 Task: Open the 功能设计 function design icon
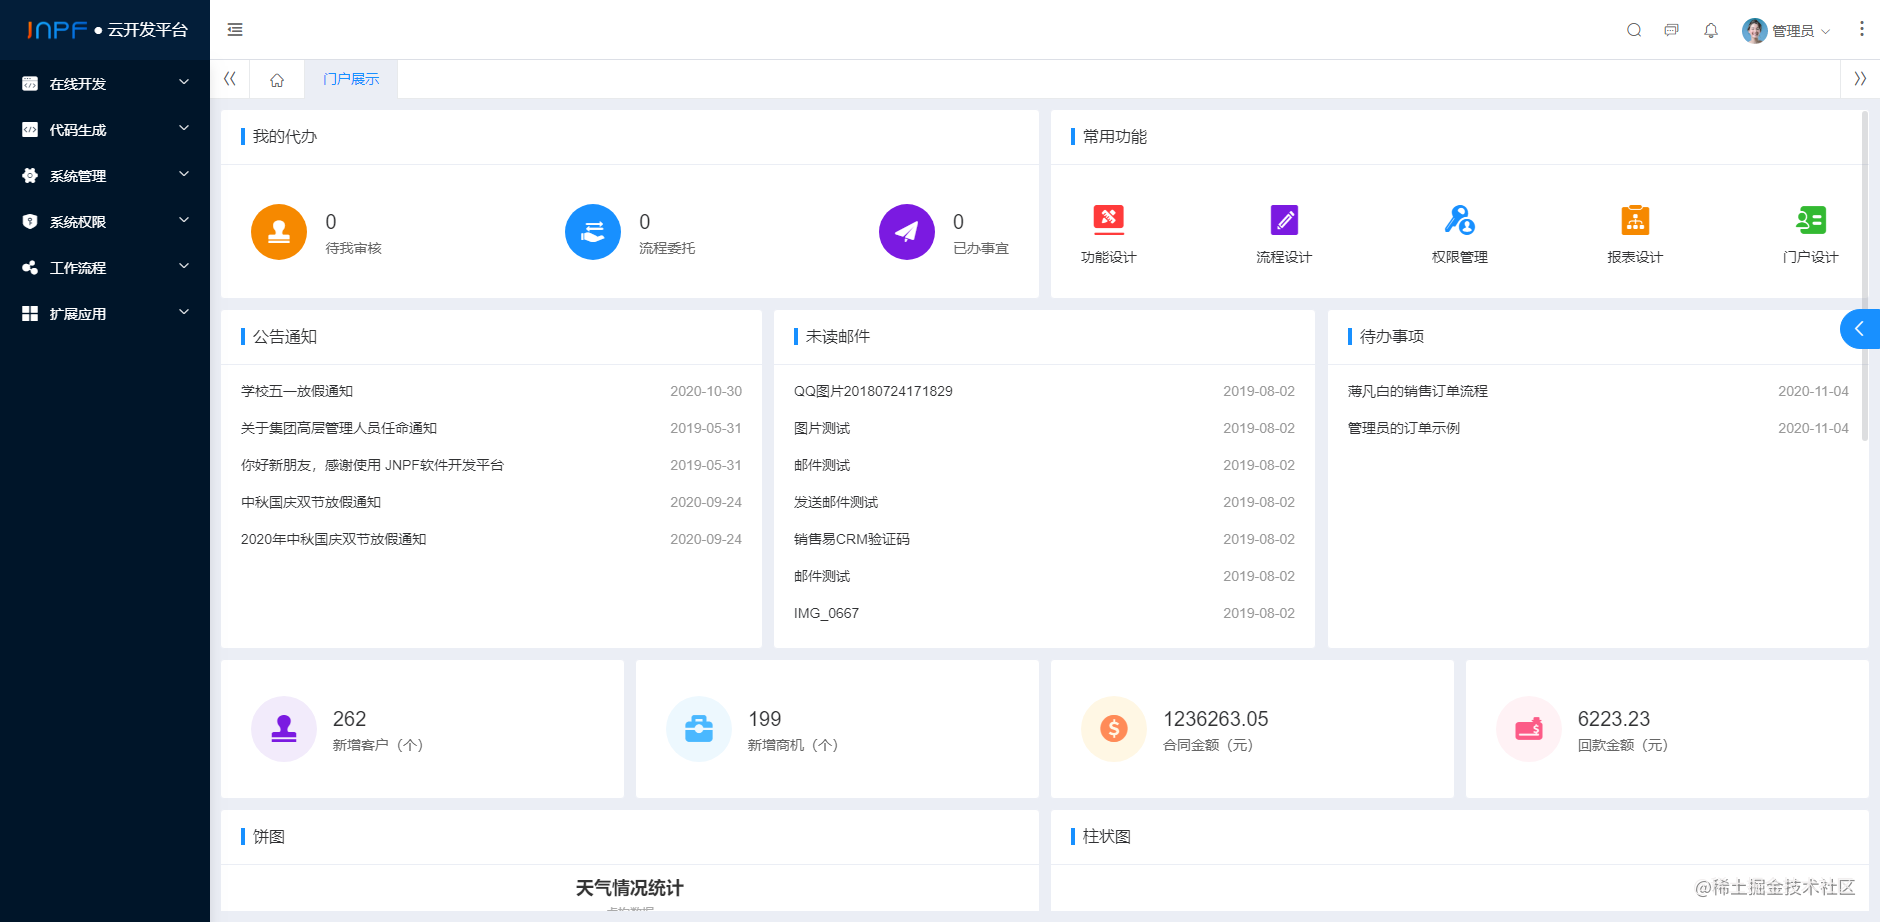pyautogui.click(x=1108, y=220)
